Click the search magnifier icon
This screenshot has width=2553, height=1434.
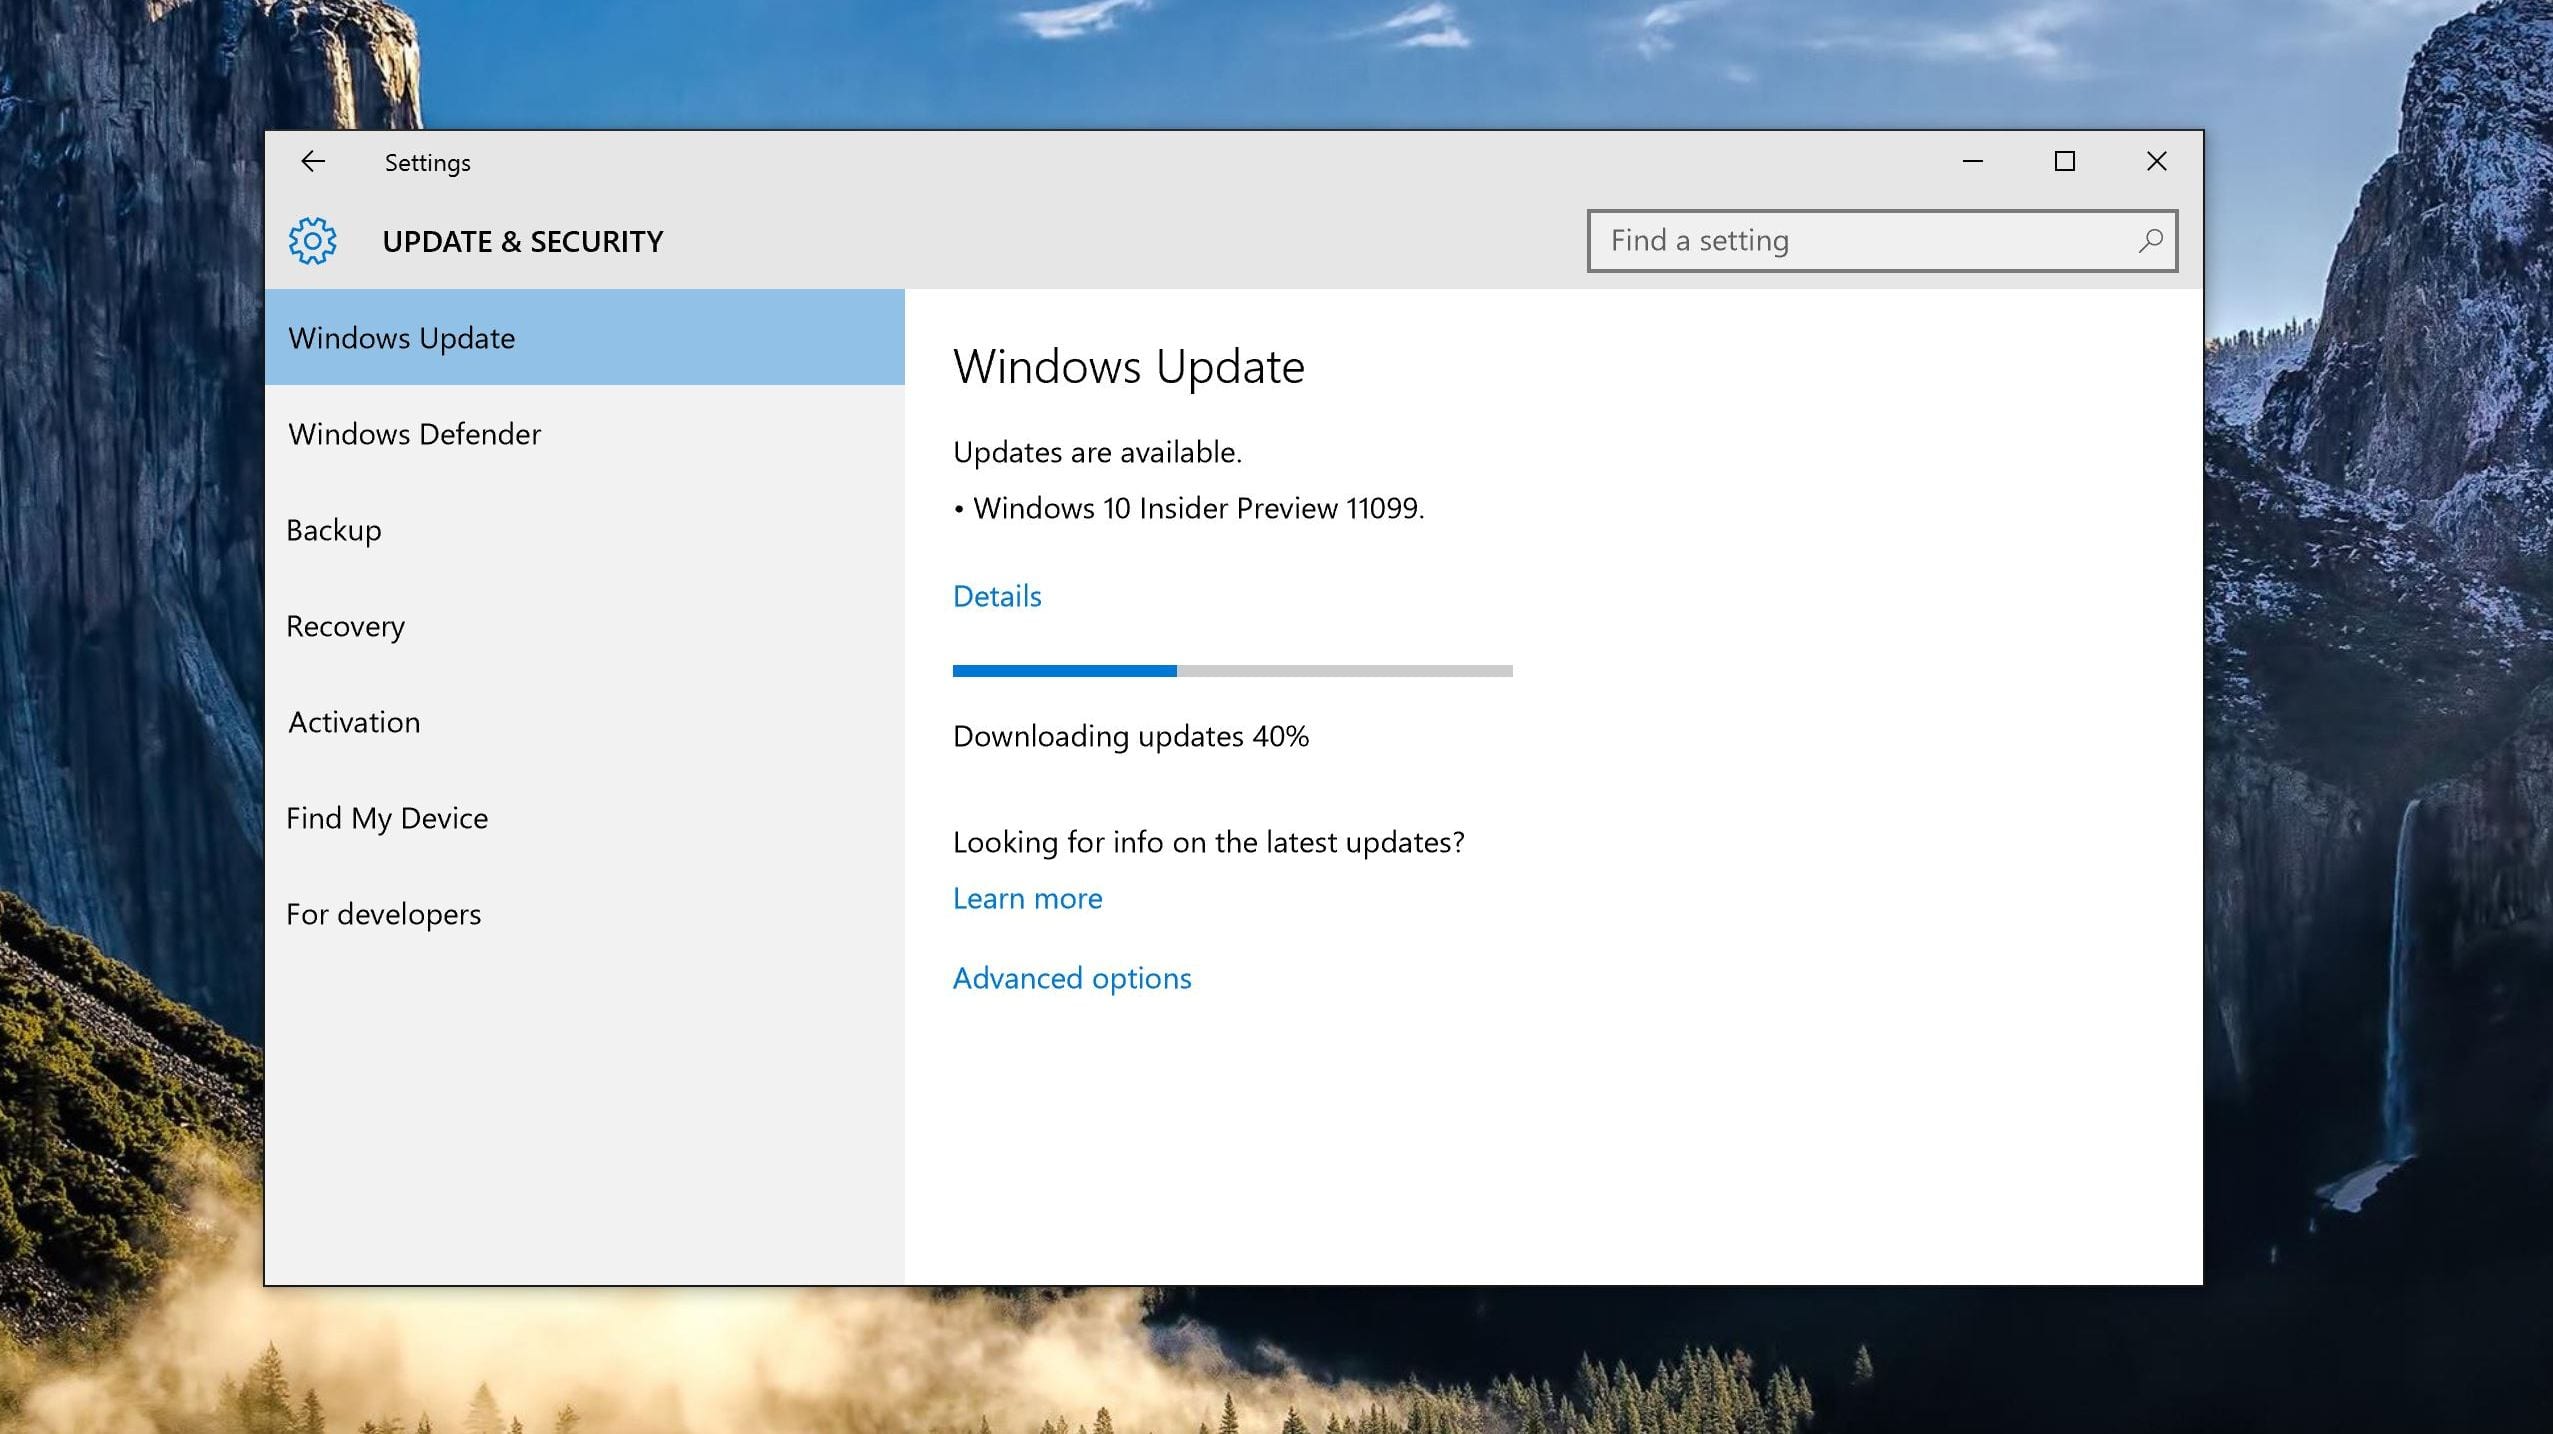pos(2150,241)
